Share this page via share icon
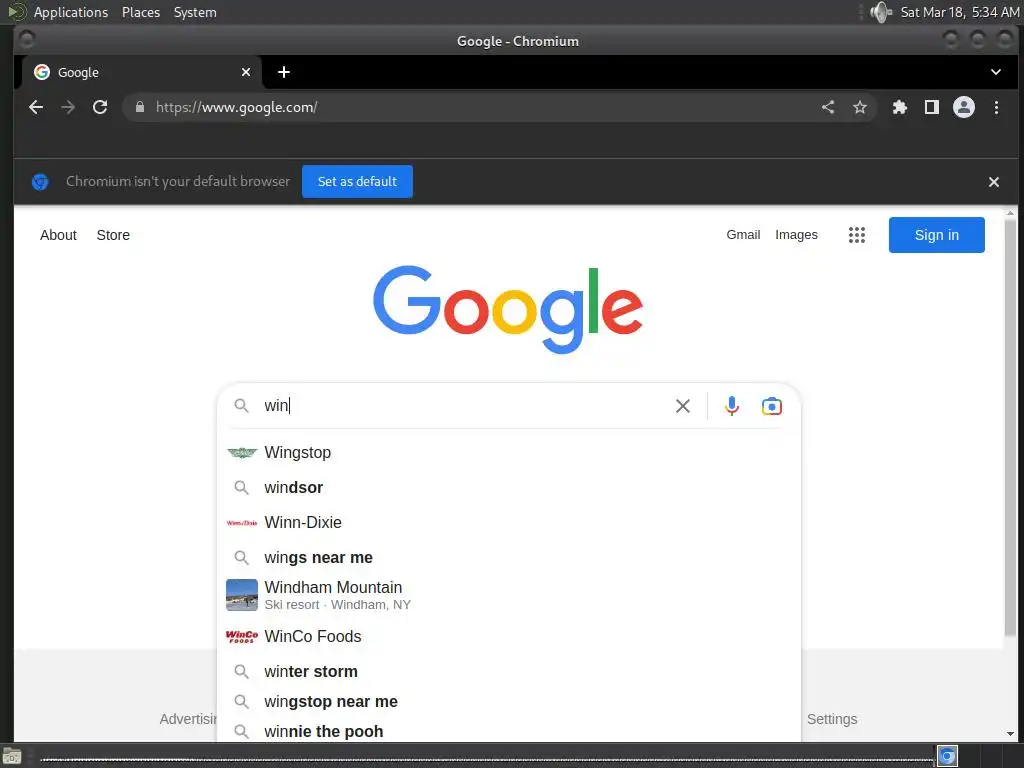This screenshot has width=1024, height=768. [x=827, y=107]
